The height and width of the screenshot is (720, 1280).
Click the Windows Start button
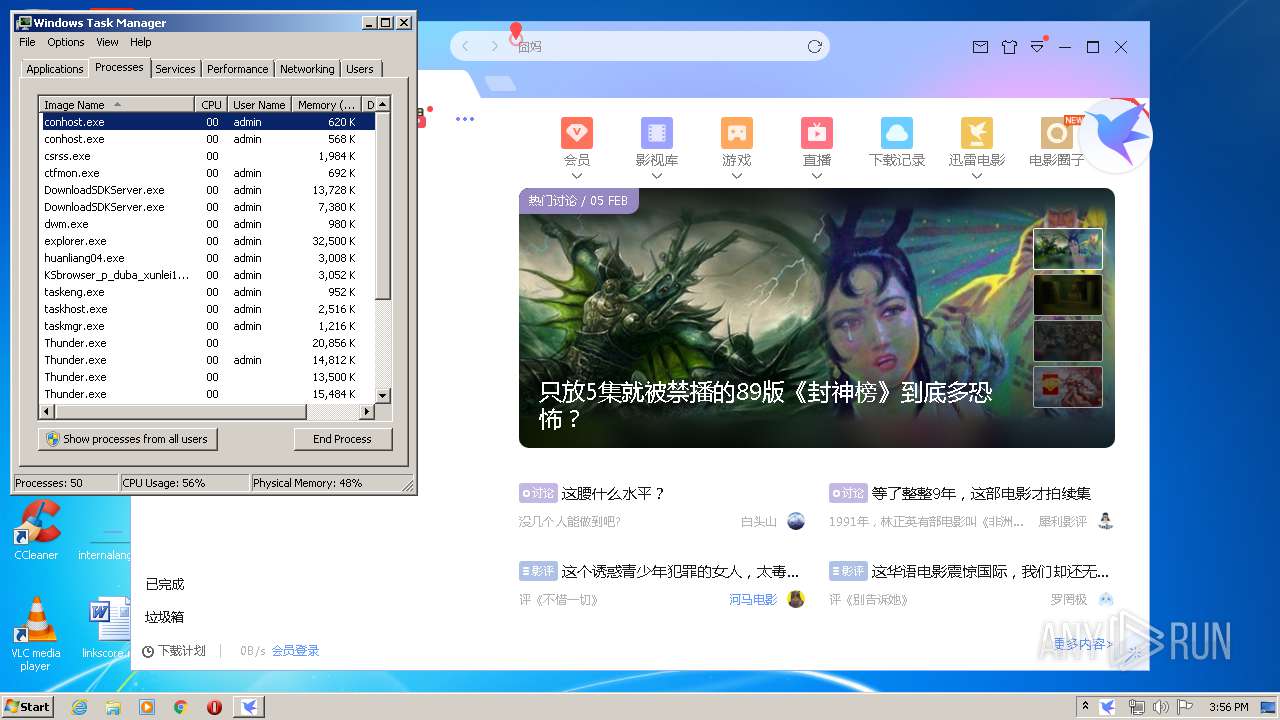27,707
